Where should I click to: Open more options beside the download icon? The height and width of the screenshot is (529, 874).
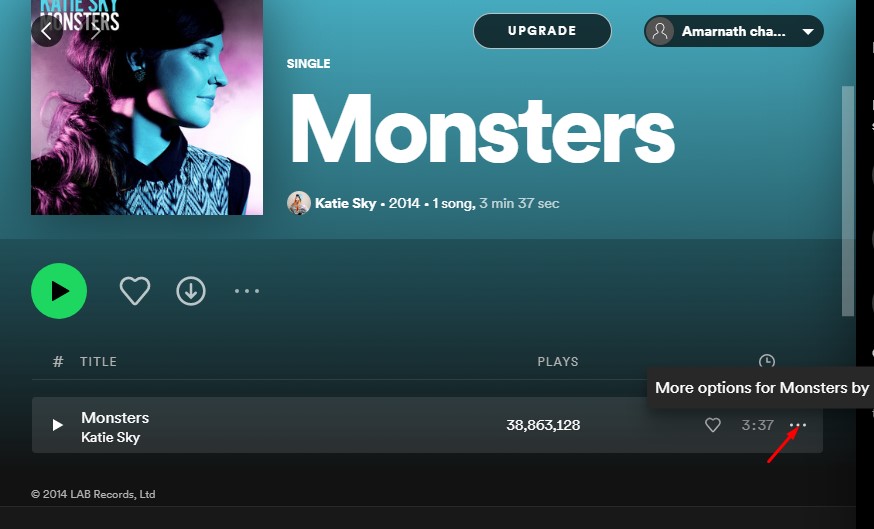pos(247,291)
